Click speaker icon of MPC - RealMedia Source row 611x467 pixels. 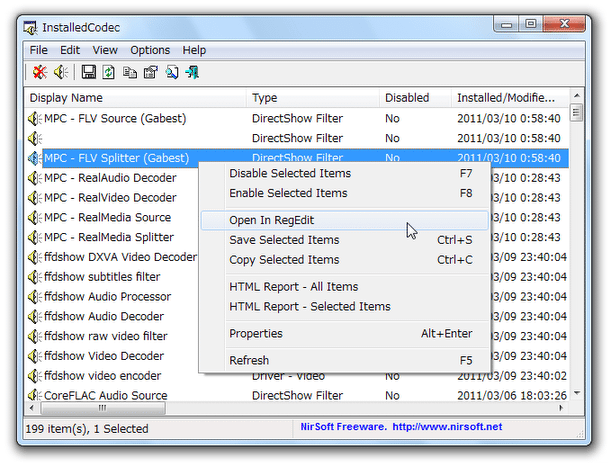click(x=35, y=218)
